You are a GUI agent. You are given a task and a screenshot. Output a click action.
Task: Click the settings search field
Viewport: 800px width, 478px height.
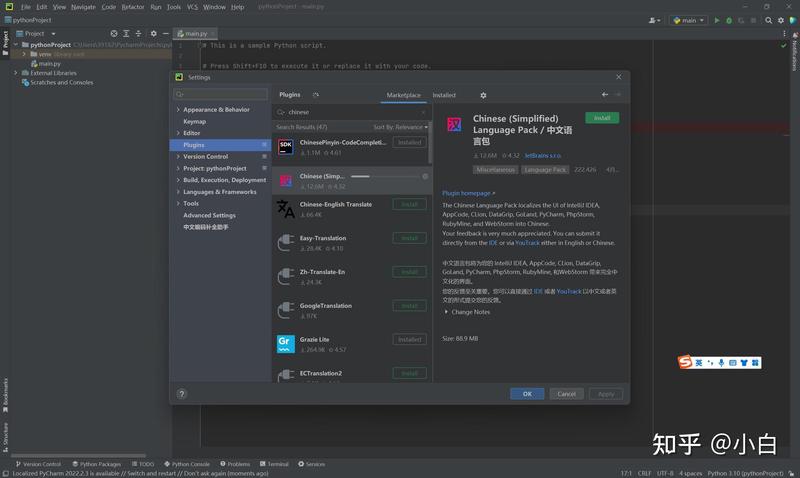click(x=220, y=94)
